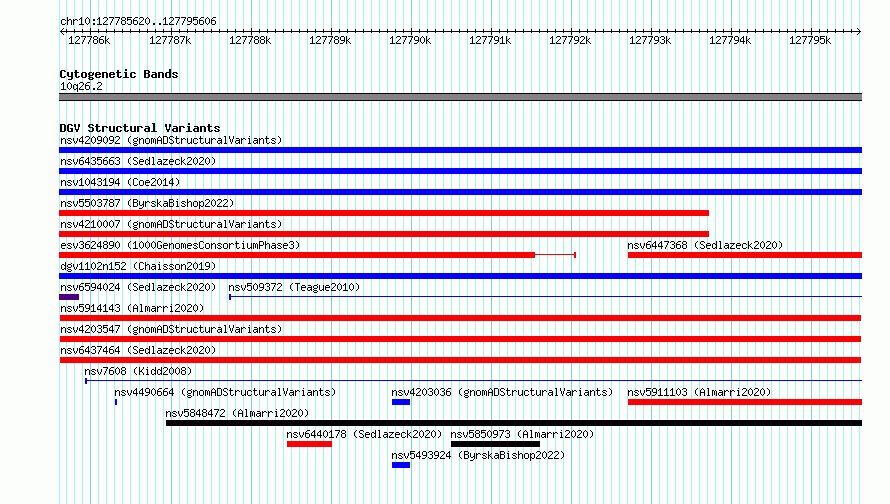Image resolution: width=890 pixels, height=504 pixels.
Task: Select the thin blue nsv7608 line
Action: click(473, 380)
